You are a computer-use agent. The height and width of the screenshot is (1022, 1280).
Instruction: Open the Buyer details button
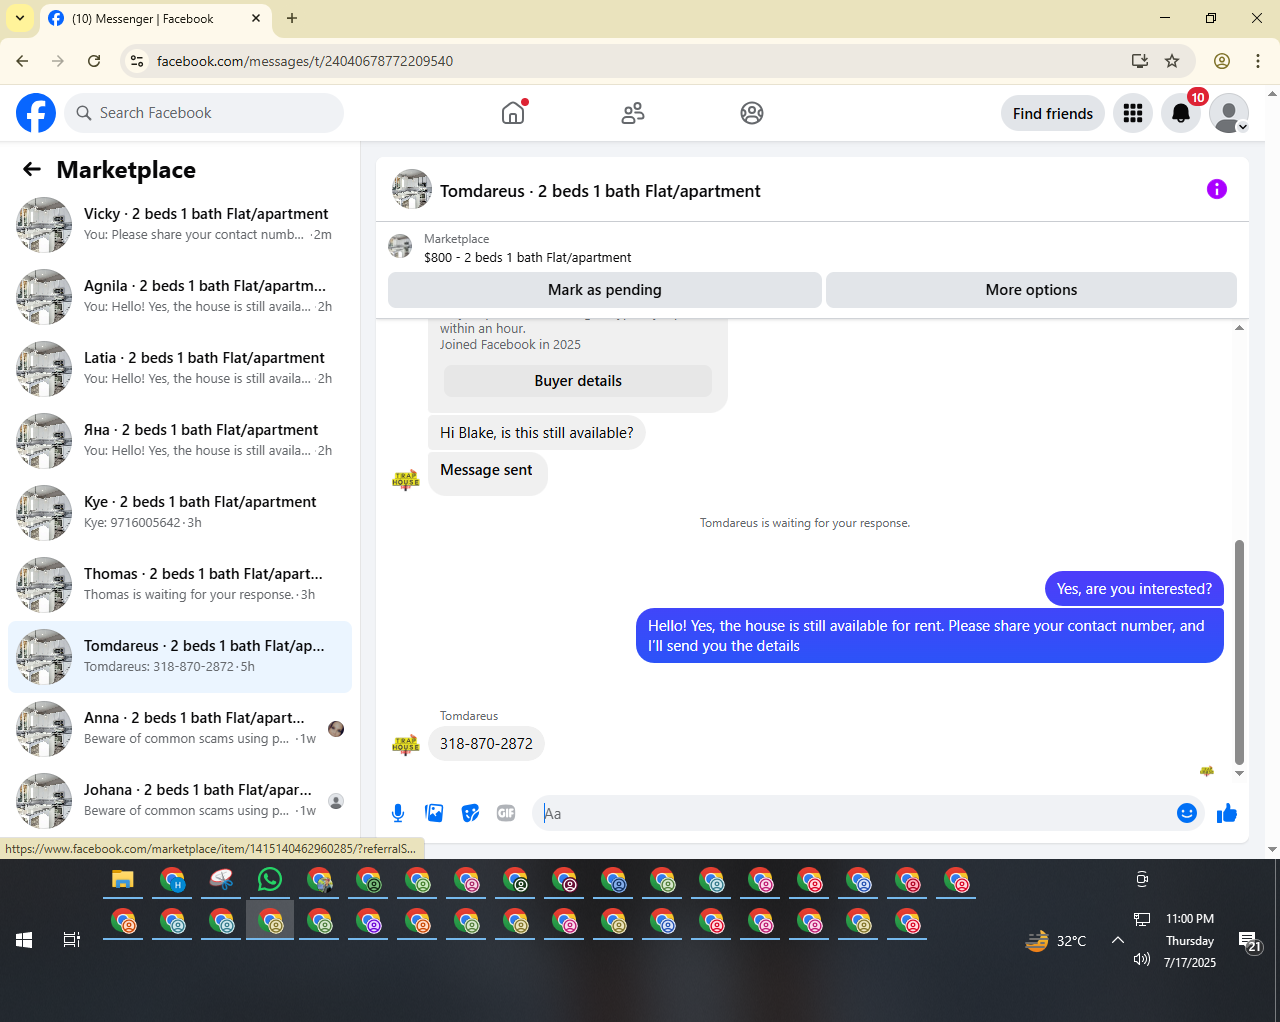(x=578, y=381)
